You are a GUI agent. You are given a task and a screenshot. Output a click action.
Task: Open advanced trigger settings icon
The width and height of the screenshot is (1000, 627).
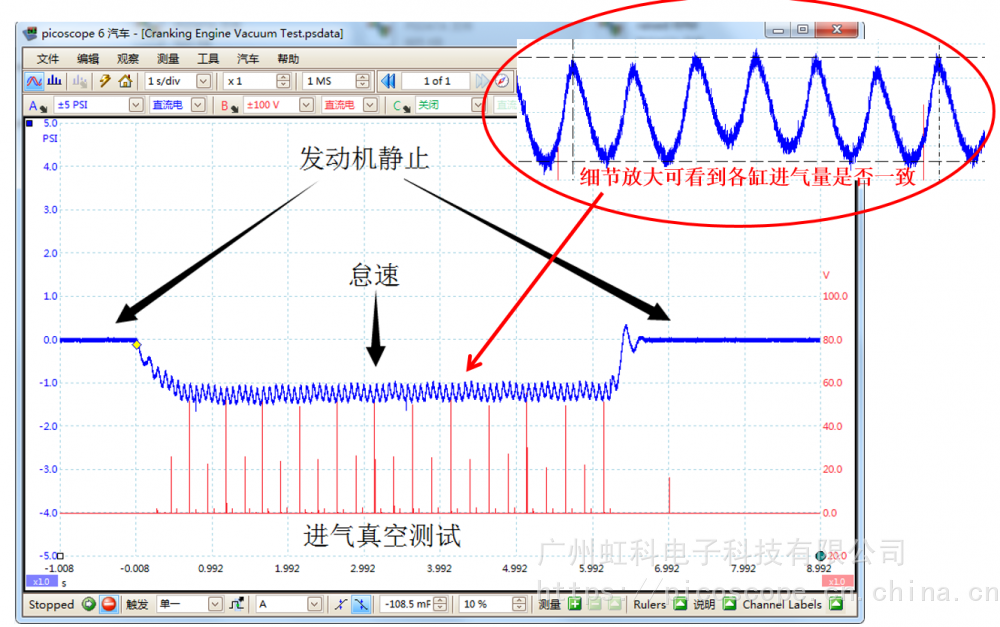coord(236,604)
